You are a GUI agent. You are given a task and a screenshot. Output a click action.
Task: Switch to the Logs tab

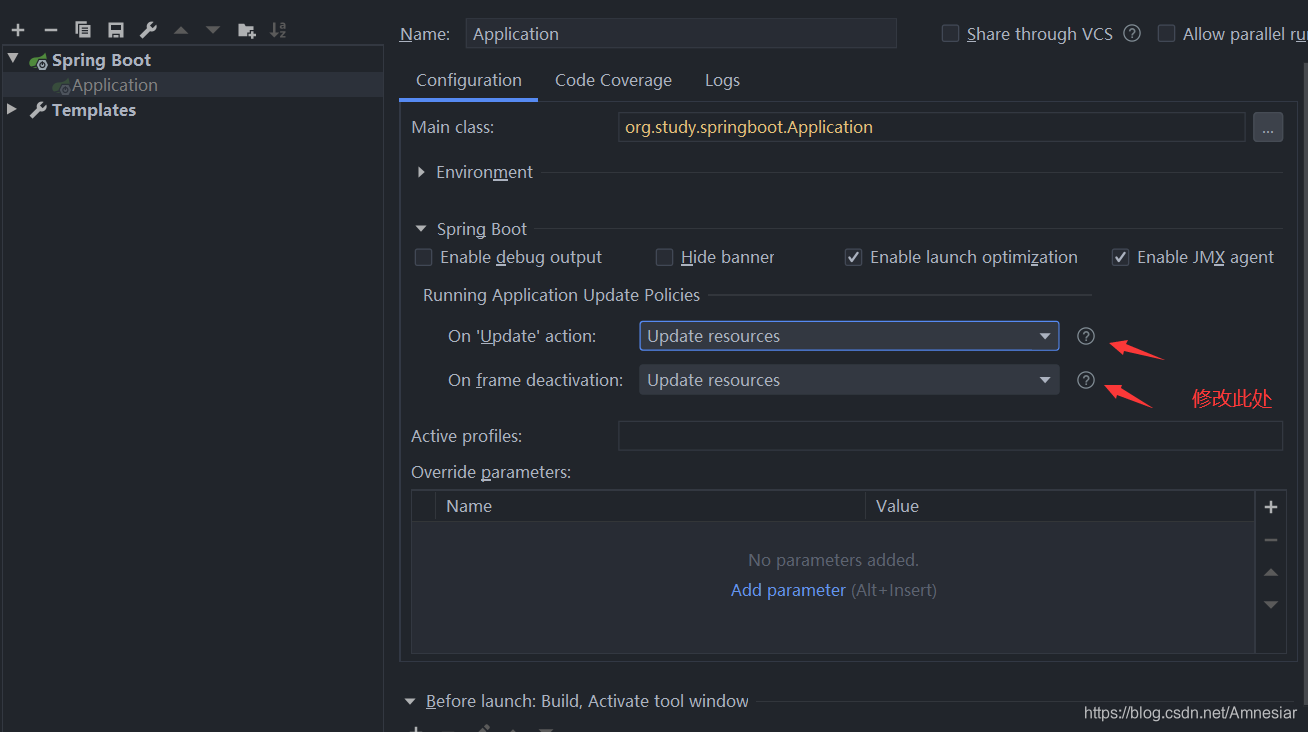(722, 80)
